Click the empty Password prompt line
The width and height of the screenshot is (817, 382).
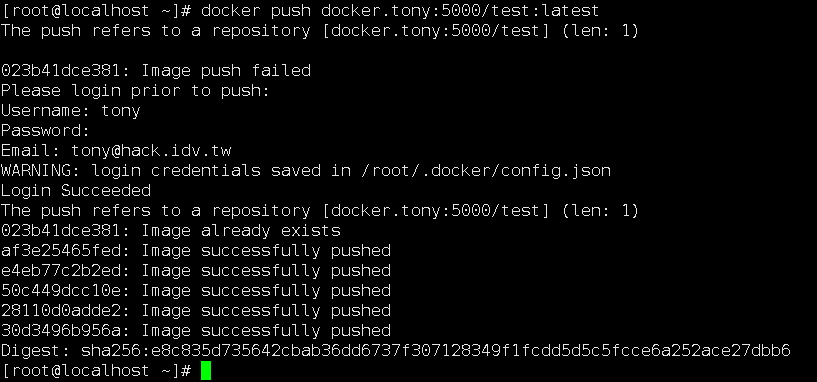[x=45, y=130]
